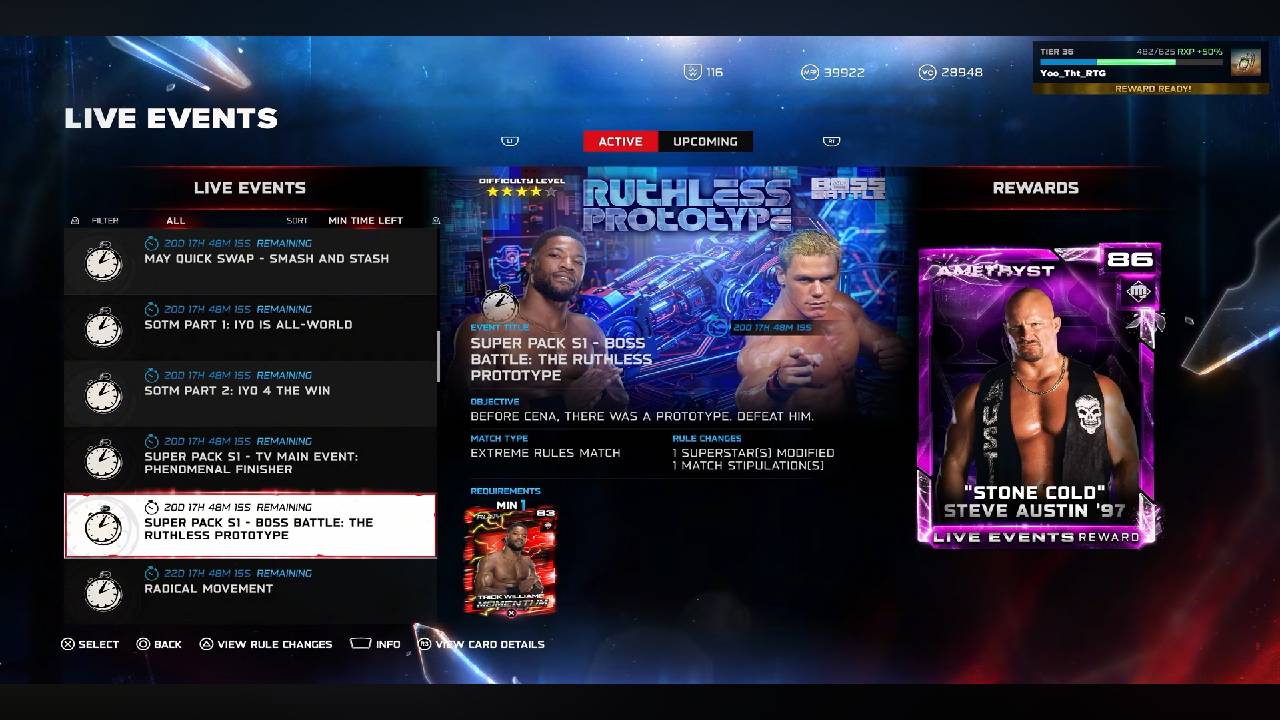Open the Filter option set to All
The height and width of the screenshot is (720, 1280).
click(176, 220)
